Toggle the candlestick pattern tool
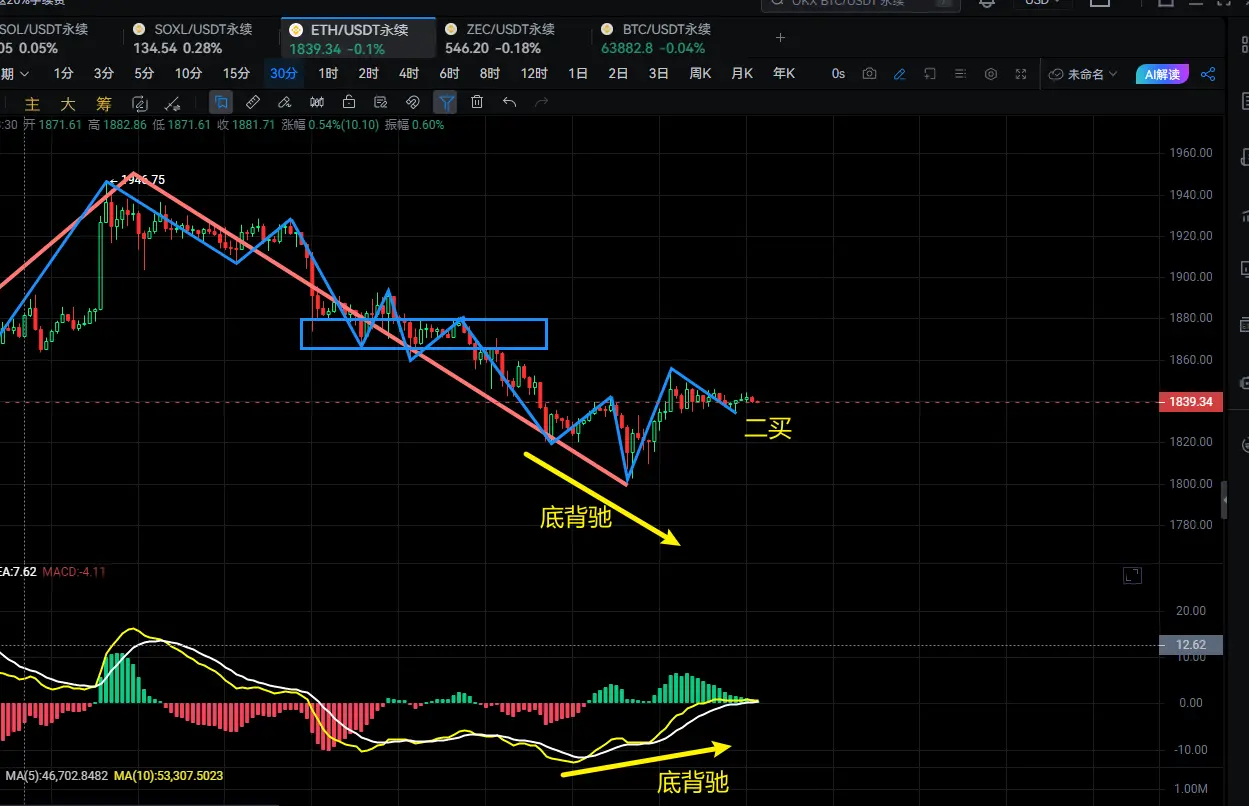This screenshot has height=806, width=1249. (x=317, y=102)
